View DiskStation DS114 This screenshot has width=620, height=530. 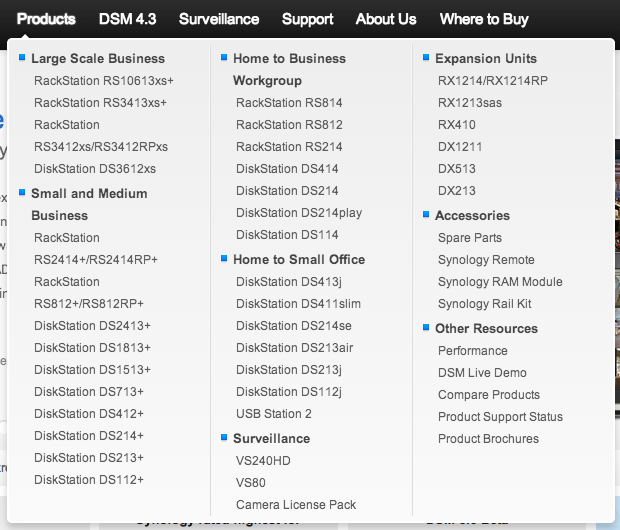click(x=287, y=235)
